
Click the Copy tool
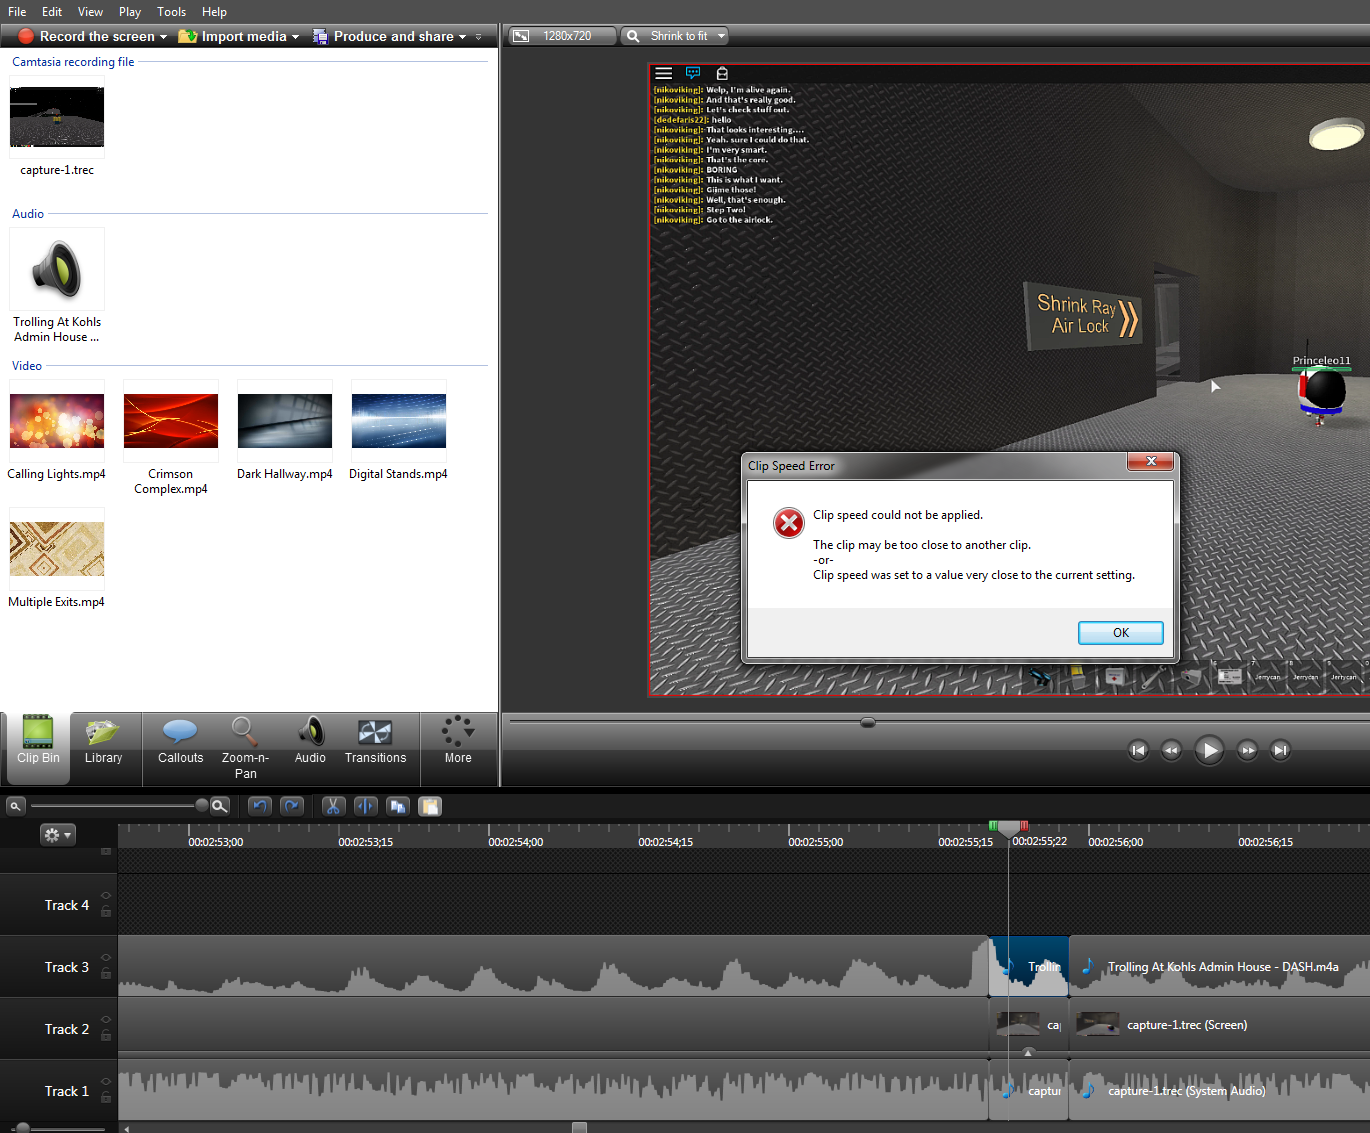pos(398,806)
